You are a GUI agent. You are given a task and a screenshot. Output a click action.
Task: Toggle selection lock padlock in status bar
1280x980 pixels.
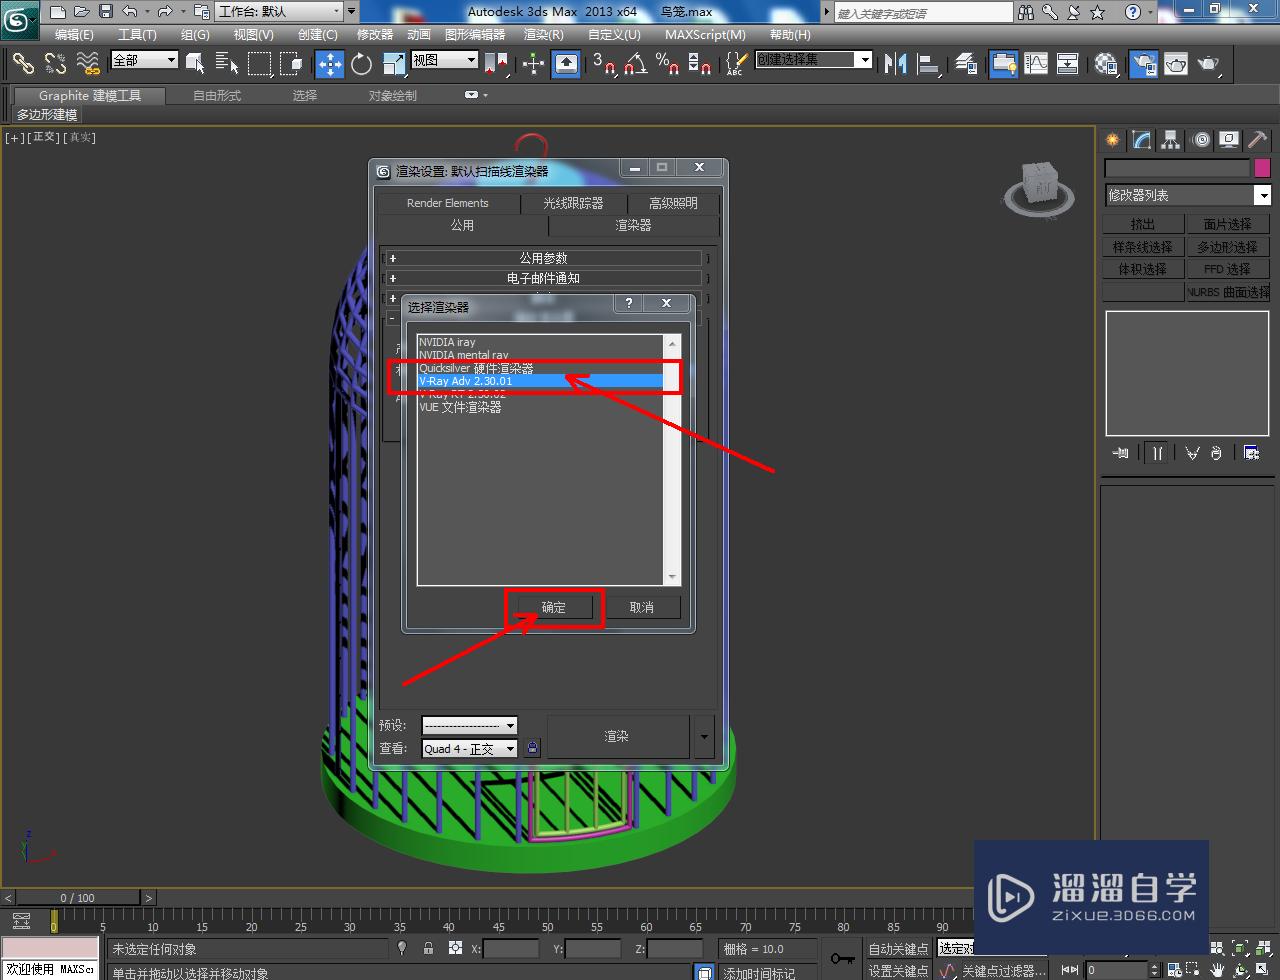pos(428,948)
